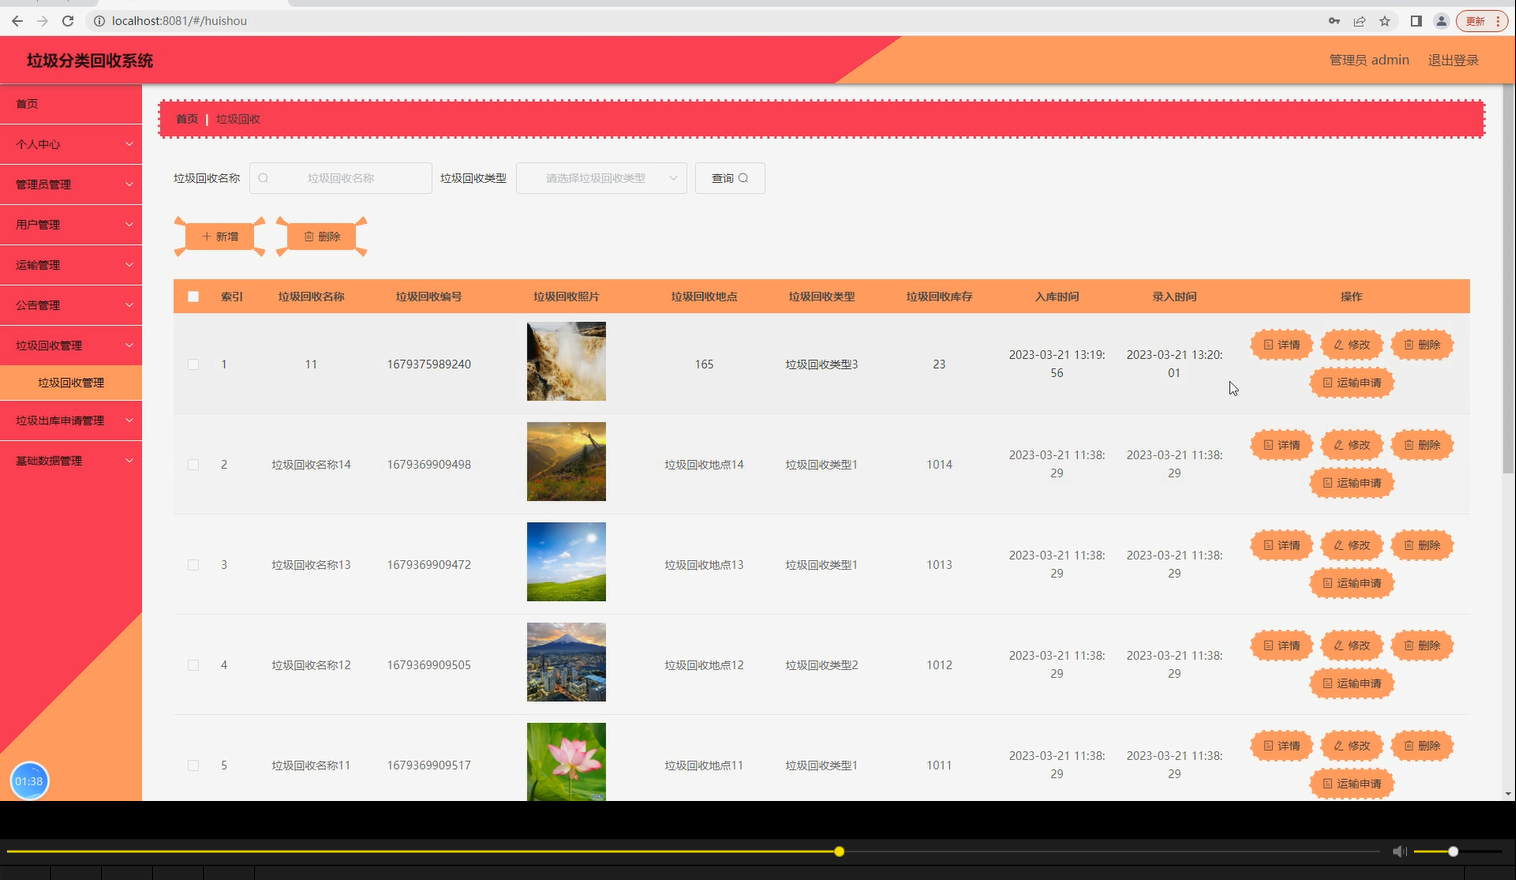The width and height of the screenshot is (1516, 880).
Task: Open city skyline thumbnail in row 垃圾回收名称12
Action: point(566,662)
